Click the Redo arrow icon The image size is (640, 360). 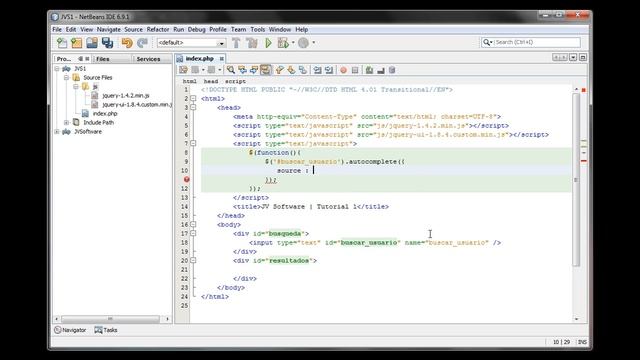pos(142,42)
